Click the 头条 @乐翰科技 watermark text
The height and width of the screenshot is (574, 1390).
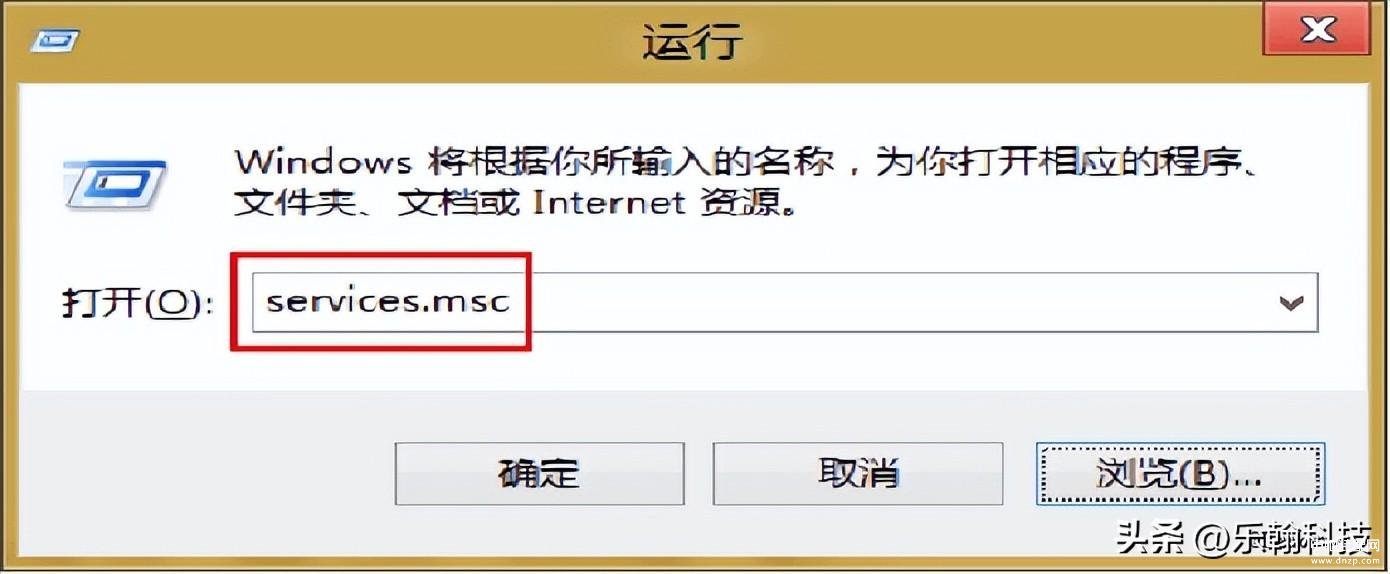[1243, 540]
